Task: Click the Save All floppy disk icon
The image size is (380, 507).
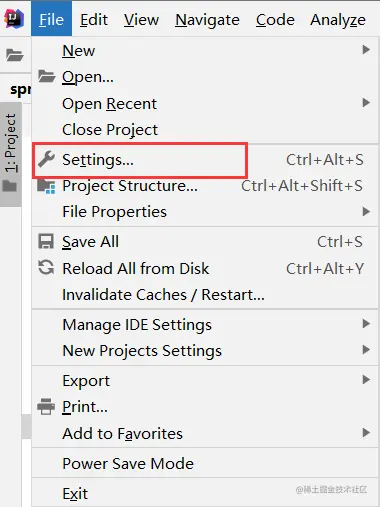Action: coord(46,242)
